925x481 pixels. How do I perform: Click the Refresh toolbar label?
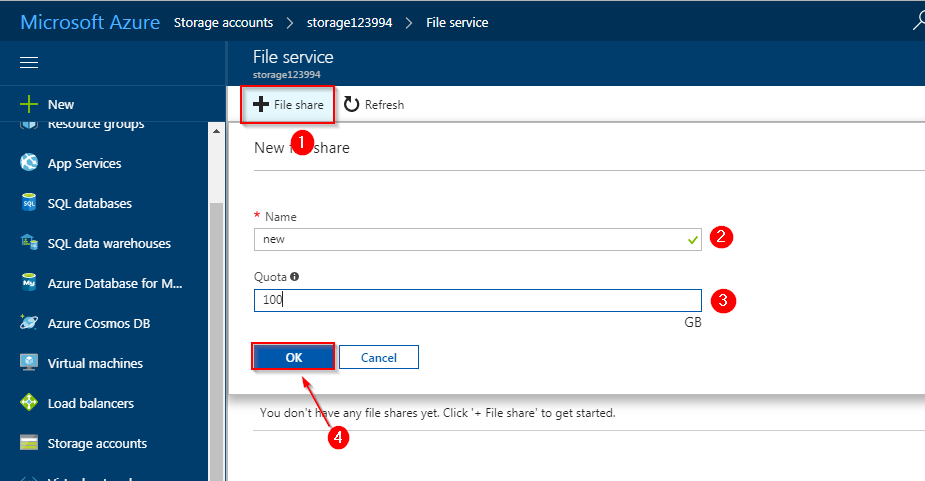coord(384,105)
